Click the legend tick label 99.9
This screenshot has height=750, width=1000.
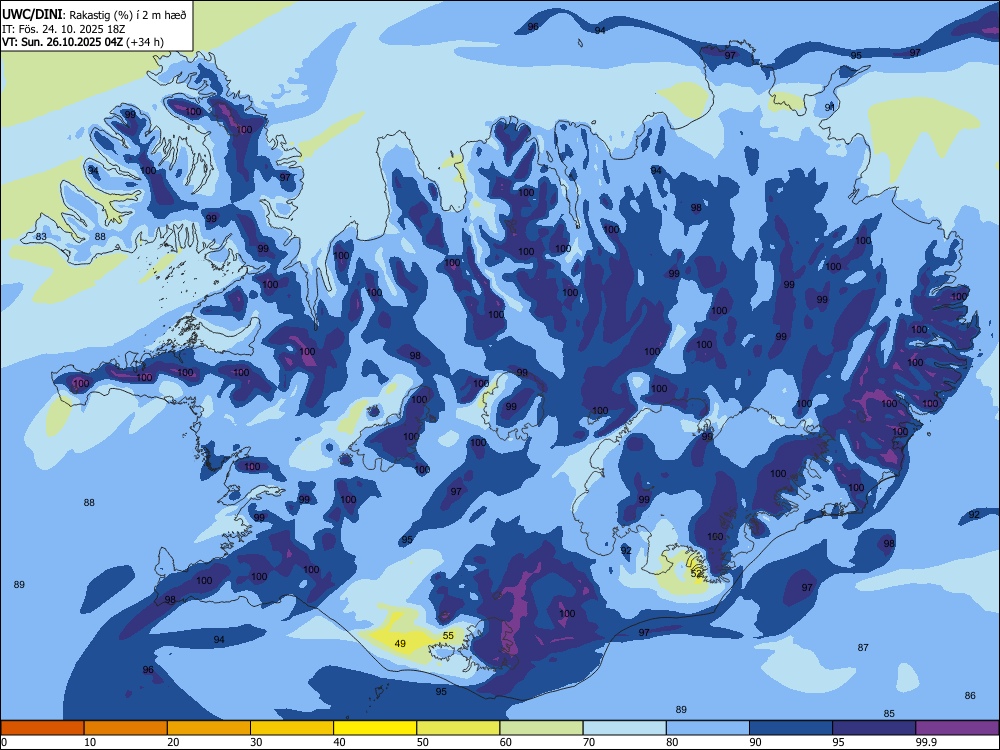925,742
